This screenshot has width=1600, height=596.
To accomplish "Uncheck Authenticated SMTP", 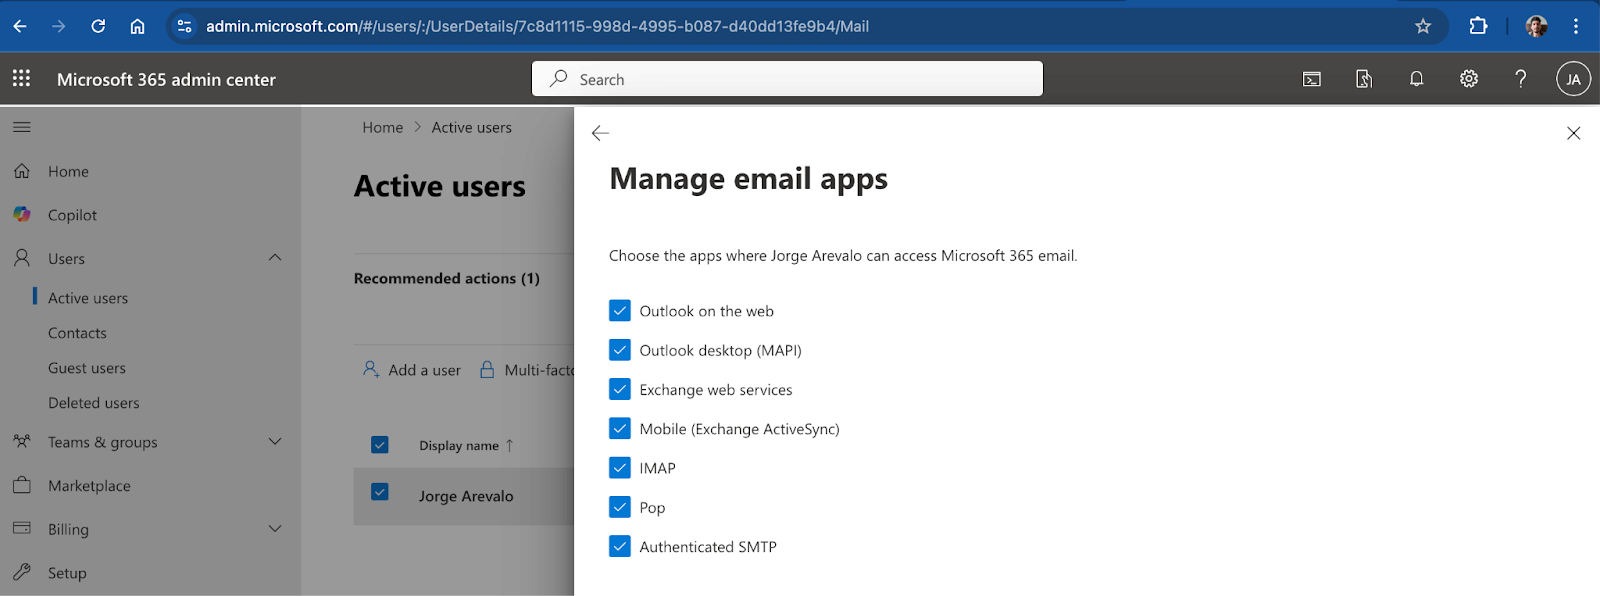I will coord(620,546).
